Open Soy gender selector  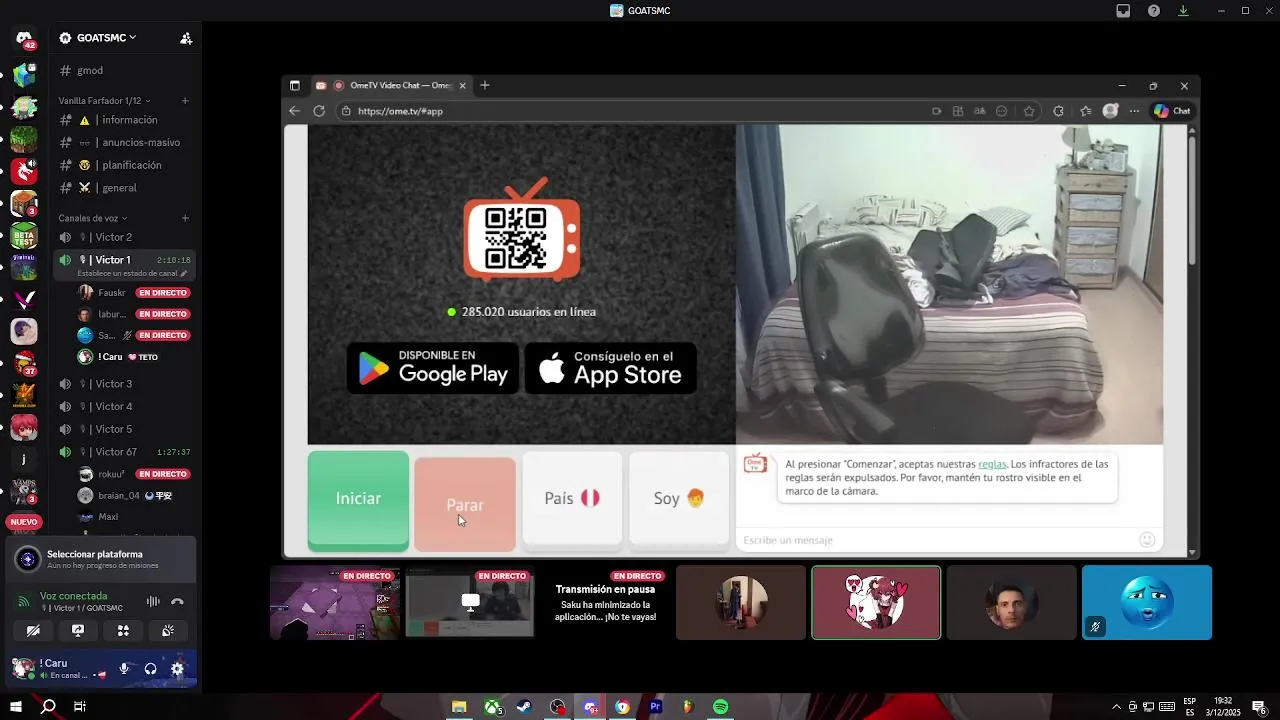[x=679, y=498]
